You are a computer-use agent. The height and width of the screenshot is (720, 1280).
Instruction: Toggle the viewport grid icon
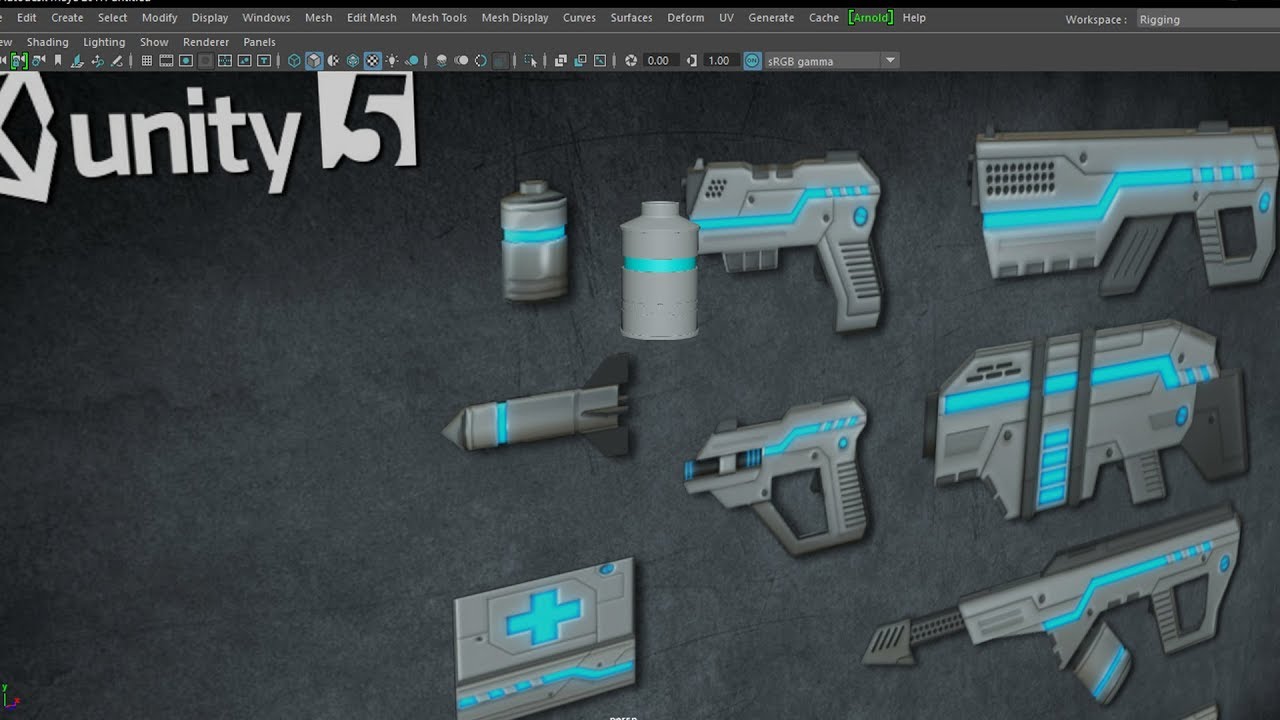coord(147,61)
